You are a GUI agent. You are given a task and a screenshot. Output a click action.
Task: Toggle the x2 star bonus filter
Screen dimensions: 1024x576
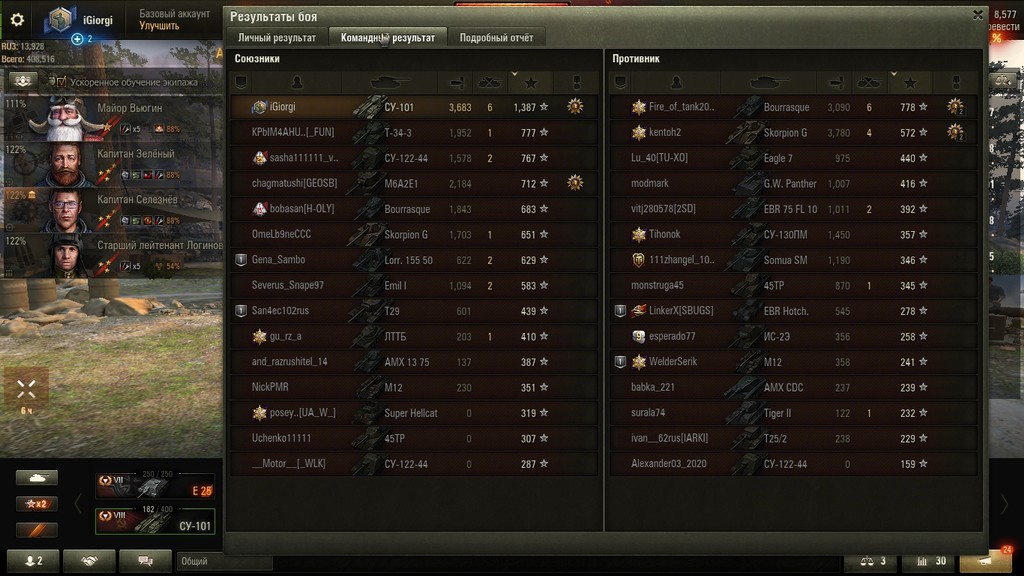(x=37, y=504)
